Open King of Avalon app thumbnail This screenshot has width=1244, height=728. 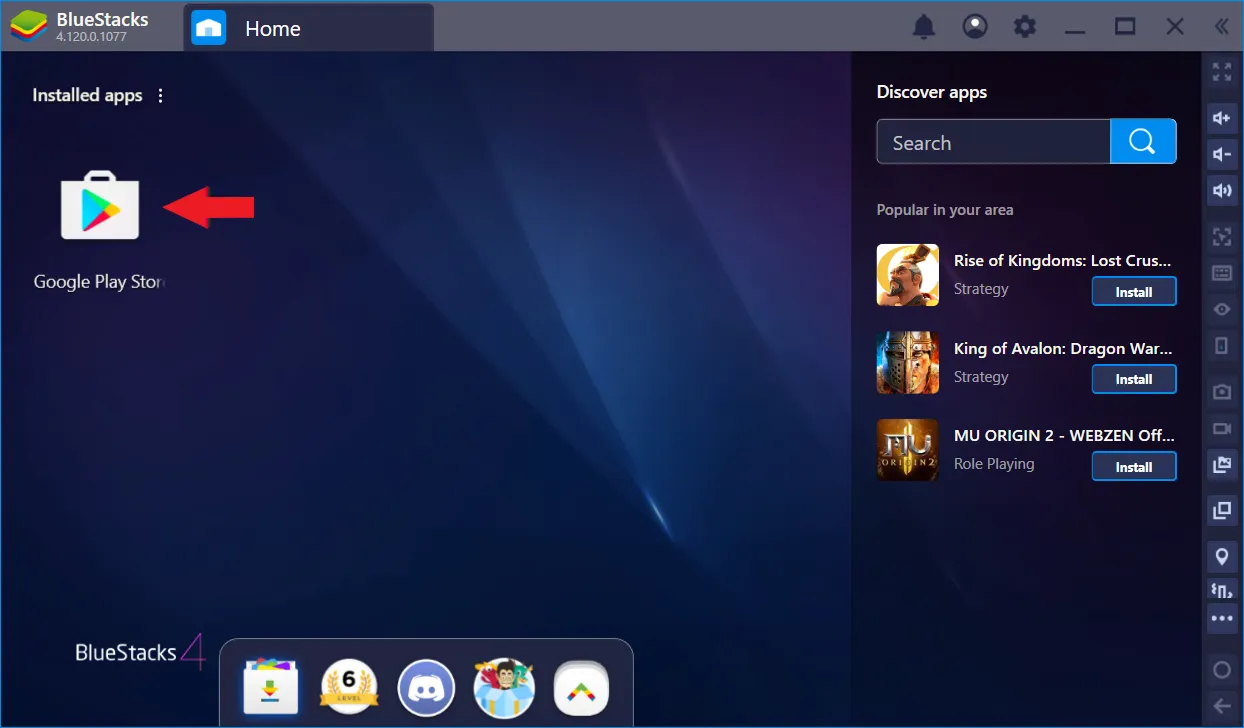pos(907,362)
